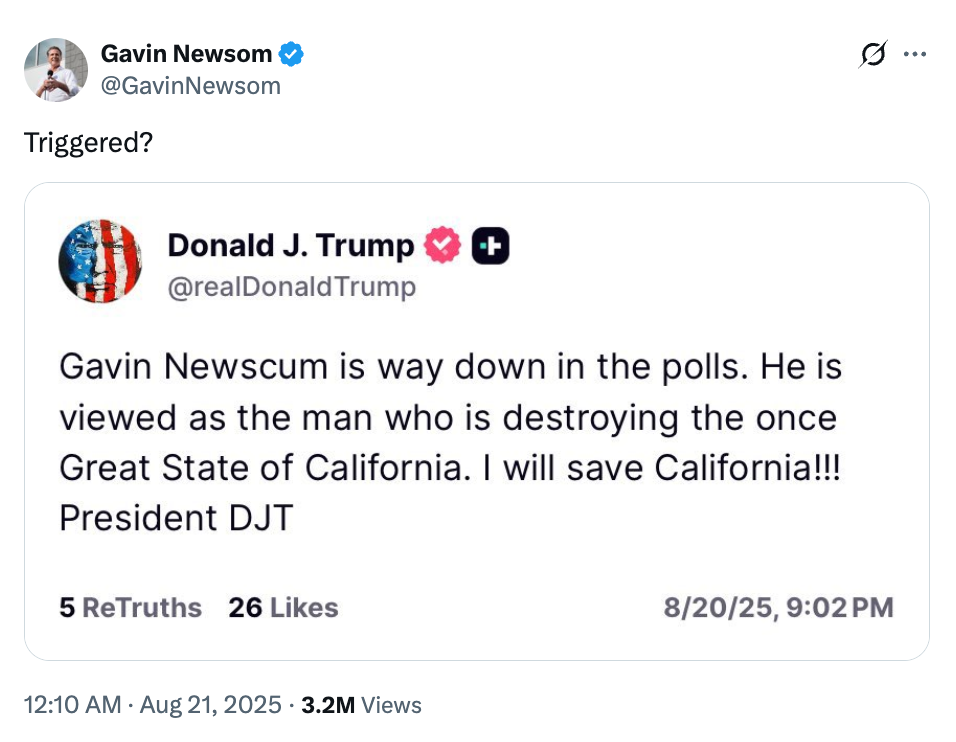956x742 pixels.
Task: Click Donald J. Trump's red verified badge
Action: click(440, 244)
